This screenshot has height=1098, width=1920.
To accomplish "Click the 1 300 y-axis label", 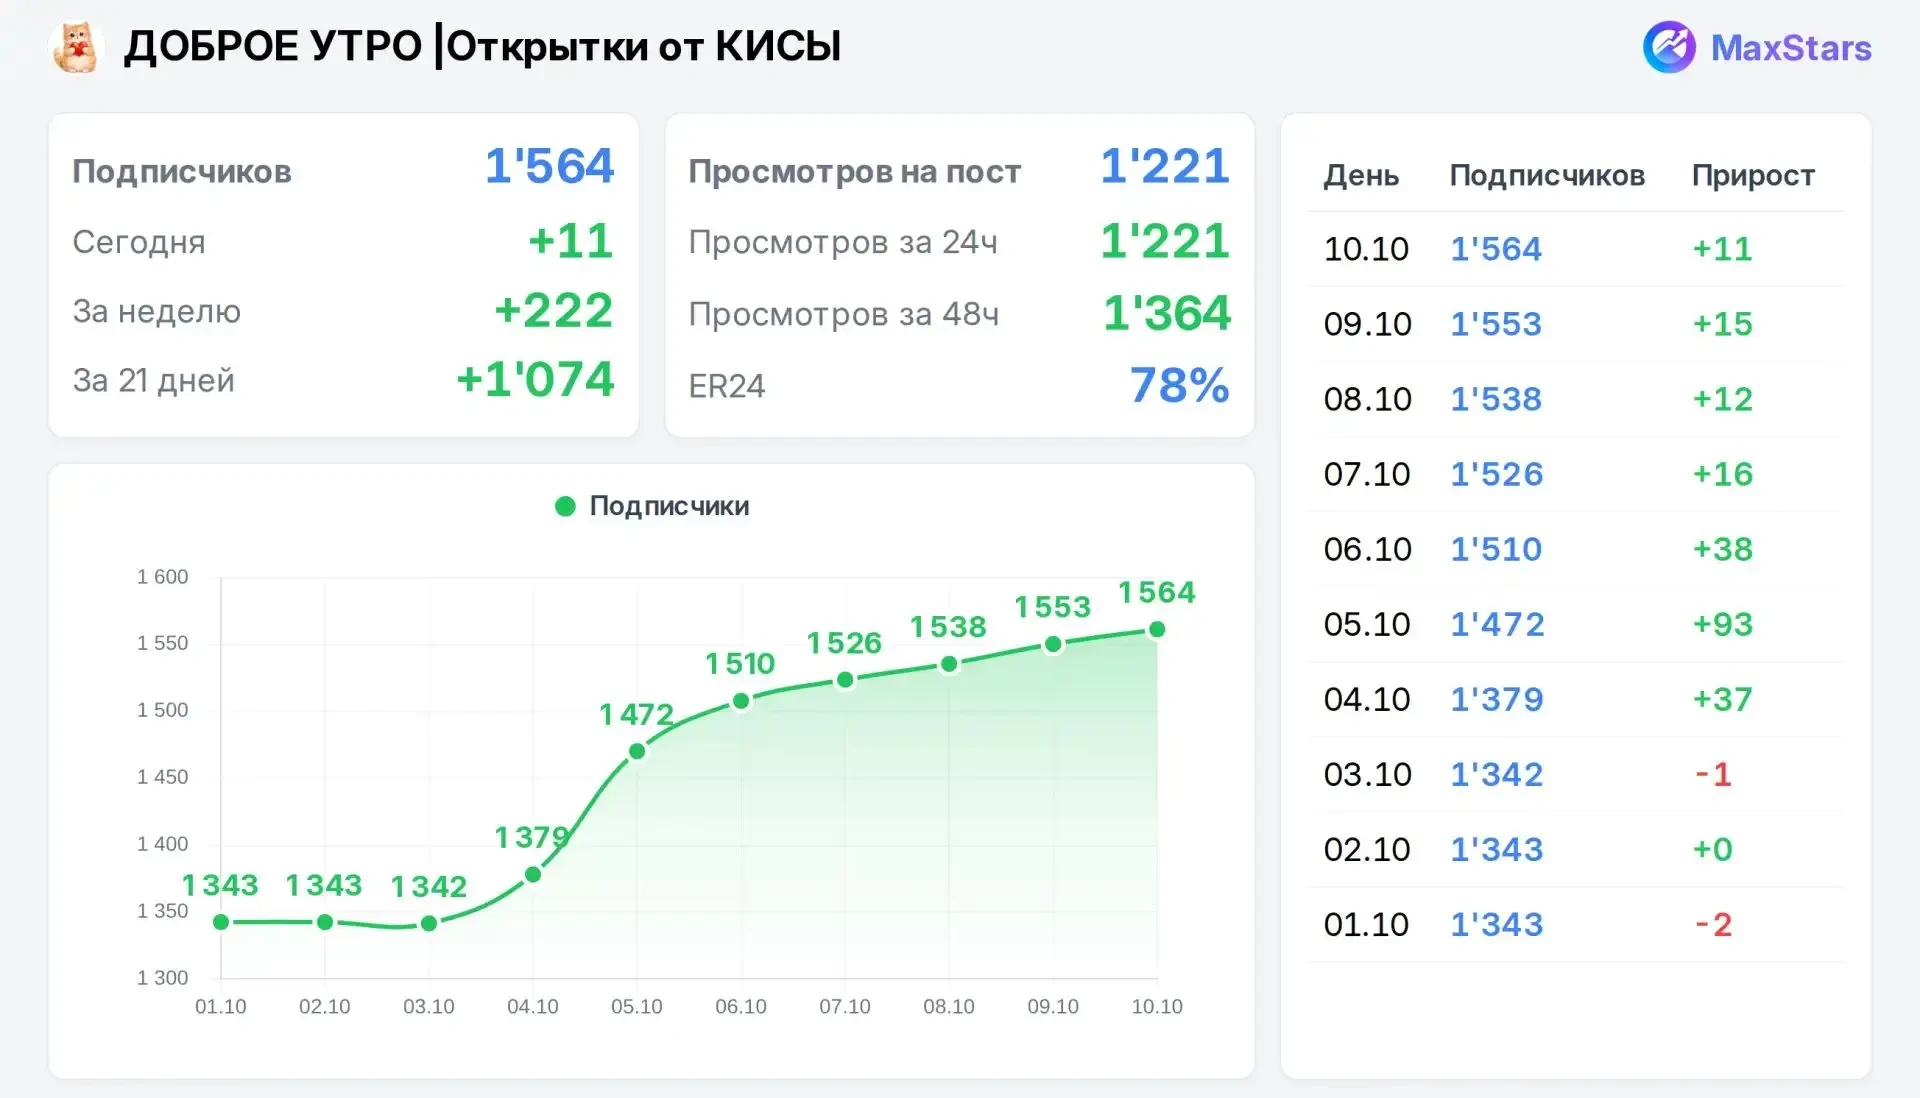I will pos(162,978).
